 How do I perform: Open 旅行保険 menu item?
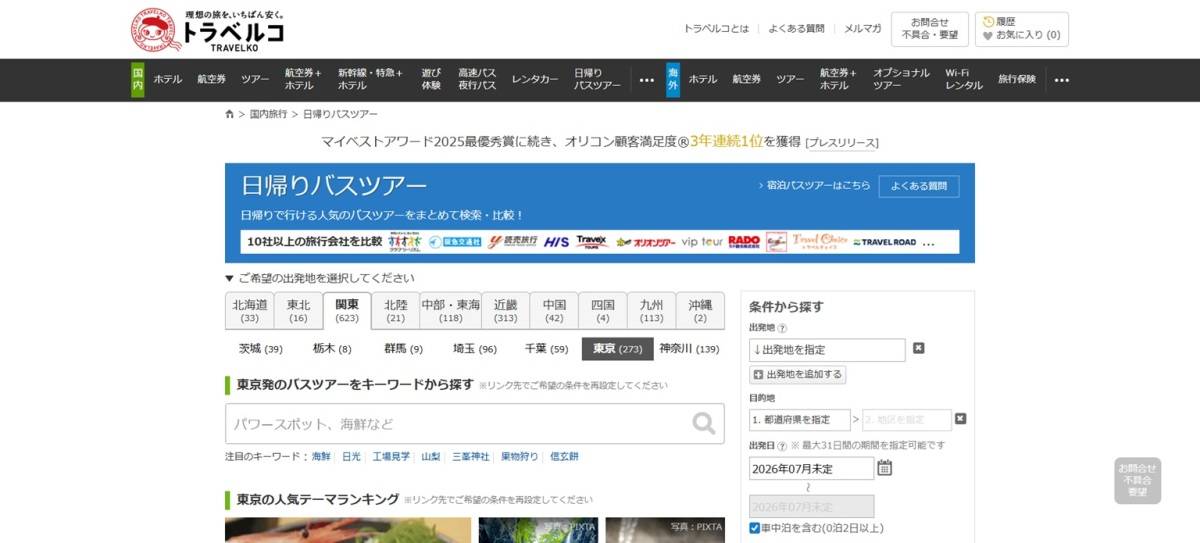1017,80
